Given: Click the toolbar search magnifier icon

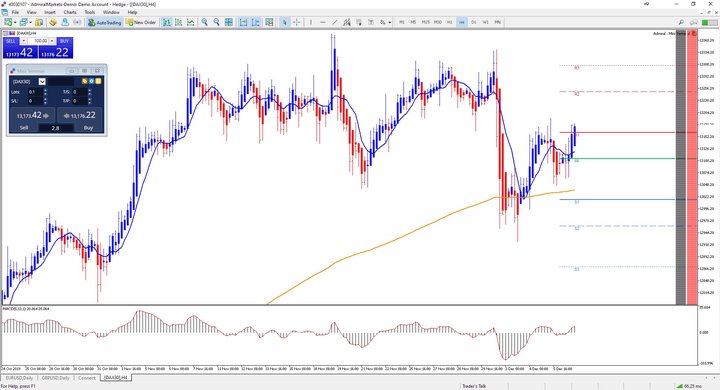Looking at the screenshot, I should [x=681, y=22].
